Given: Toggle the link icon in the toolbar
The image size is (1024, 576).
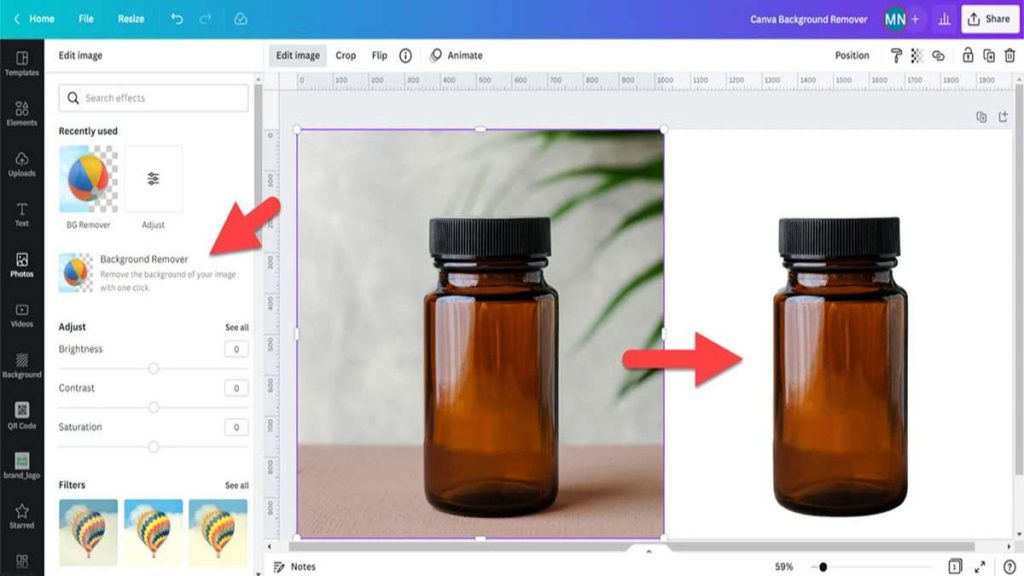Looking at the screenshot, I should 938,55.
